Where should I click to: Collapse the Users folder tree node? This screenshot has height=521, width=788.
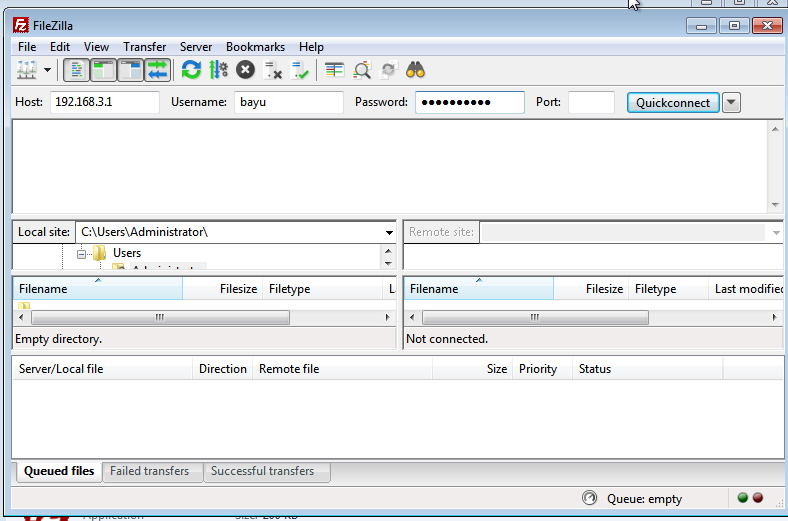(x=81, y=254)
